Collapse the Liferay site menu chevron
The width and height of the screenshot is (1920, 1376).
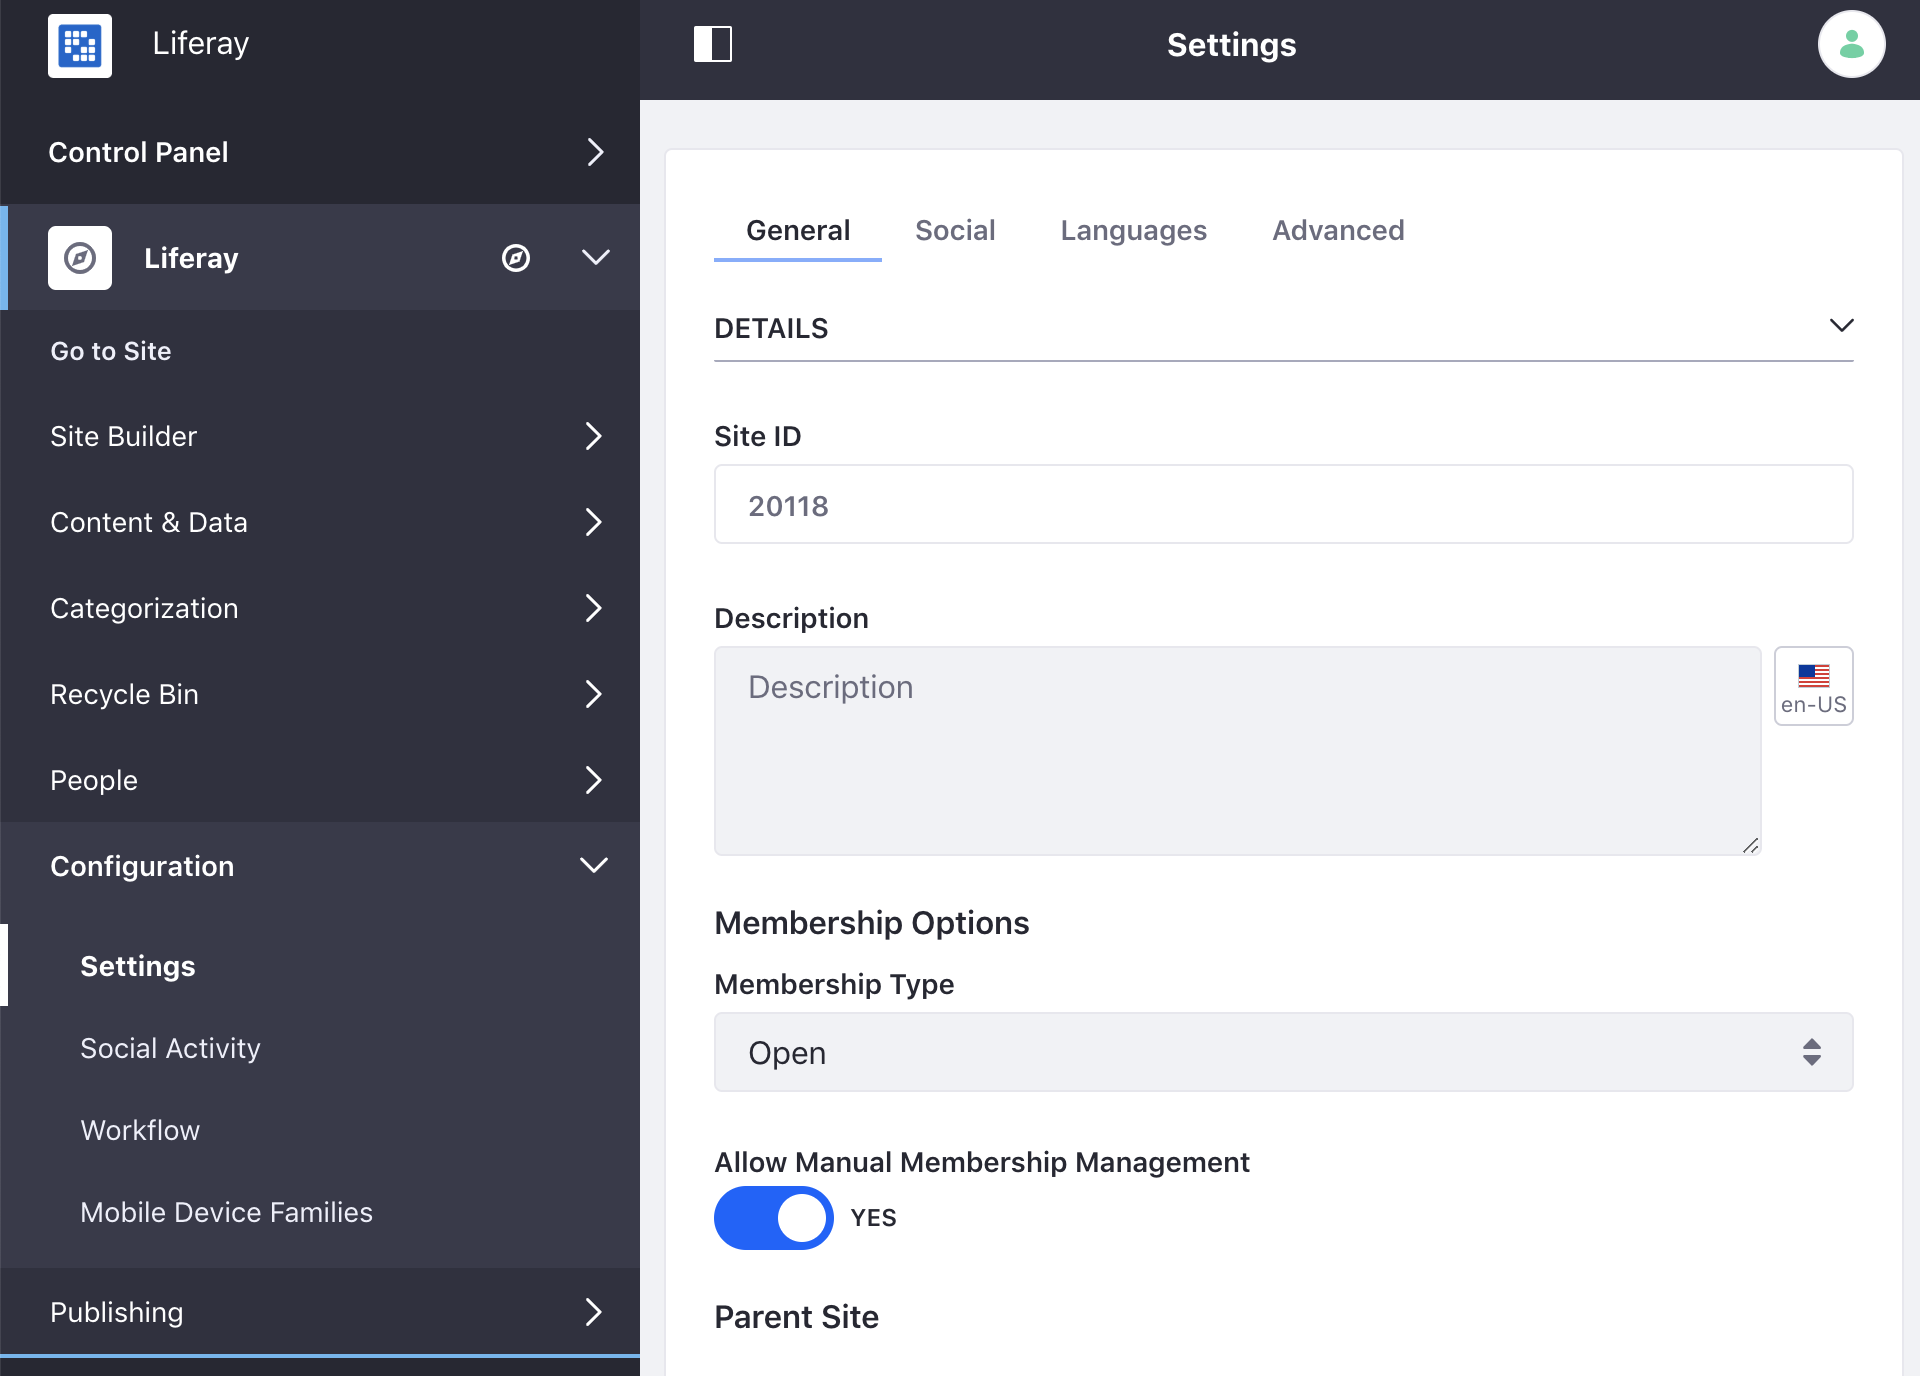point(596,258)
